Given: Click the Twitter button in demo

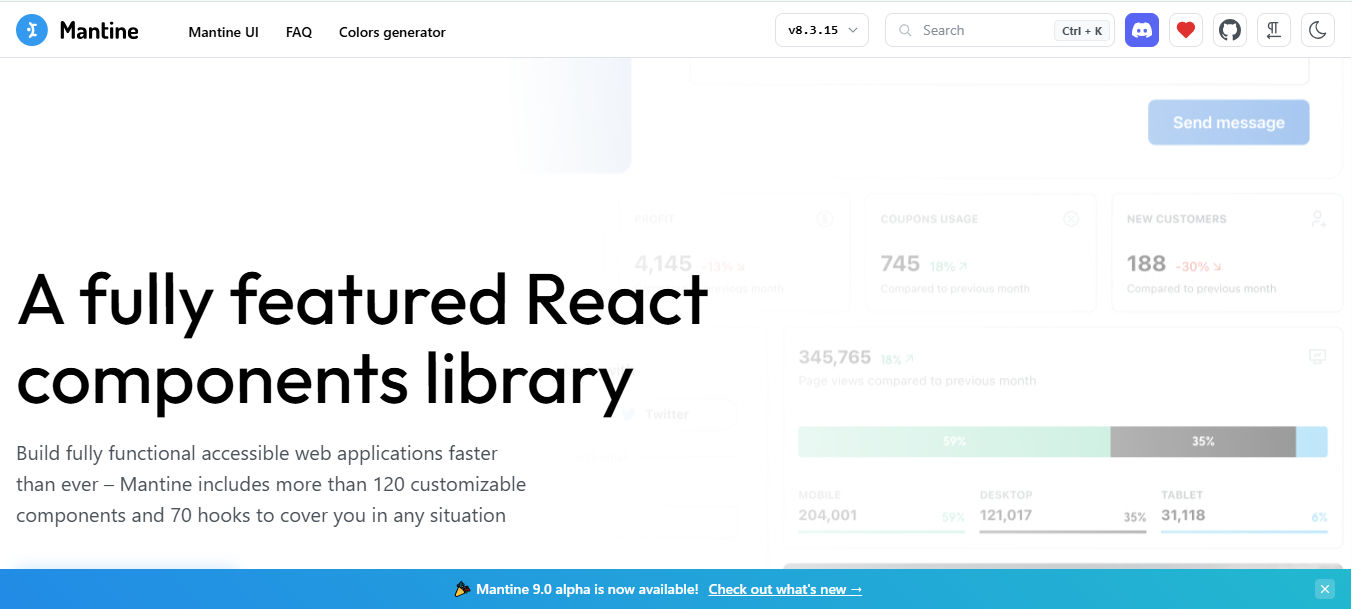Looking at the screenshot, I should (x=667, y=414).
